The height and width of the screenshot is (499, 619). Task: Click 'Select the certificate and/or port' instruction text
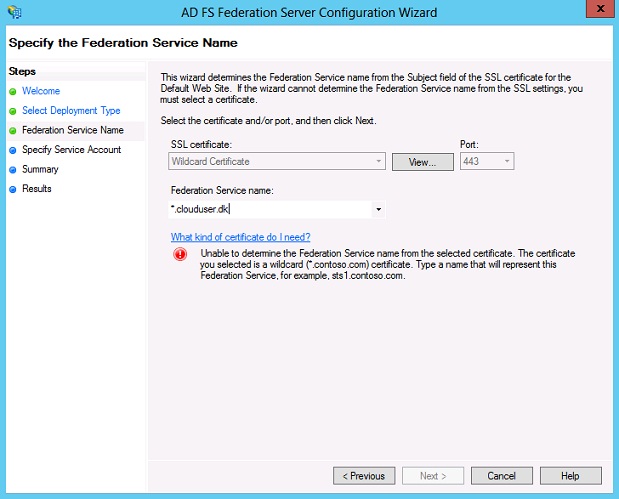click(268, 120)
